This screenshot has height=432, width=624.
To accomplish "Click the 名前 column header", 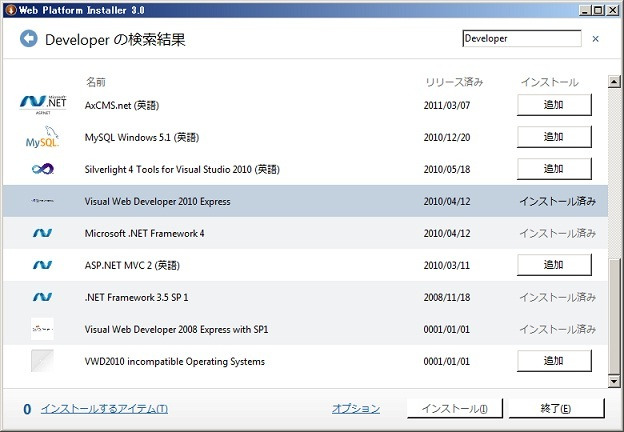I will click(x=96, y=82).
